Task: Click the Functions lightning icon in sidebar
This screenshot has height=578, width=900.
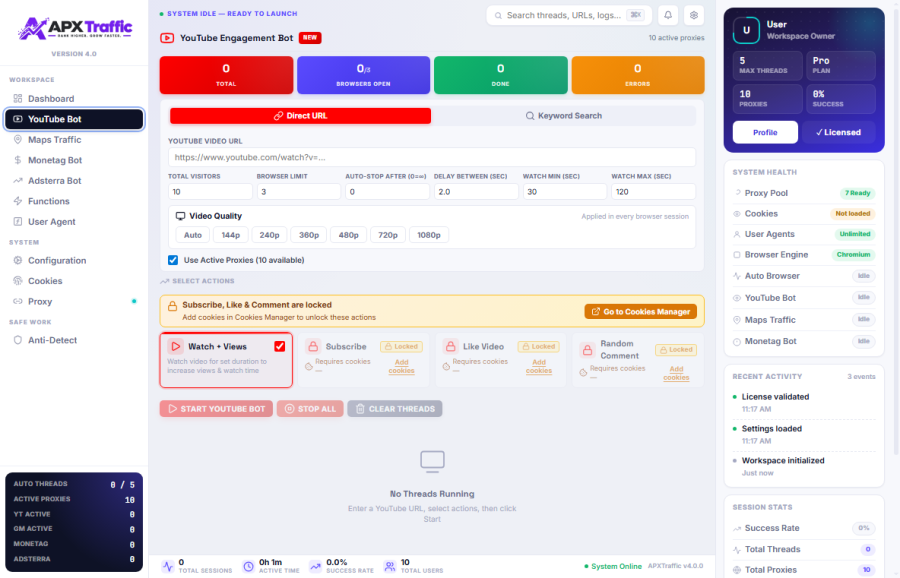Action: pyautogui.click(x=18, y=201)
